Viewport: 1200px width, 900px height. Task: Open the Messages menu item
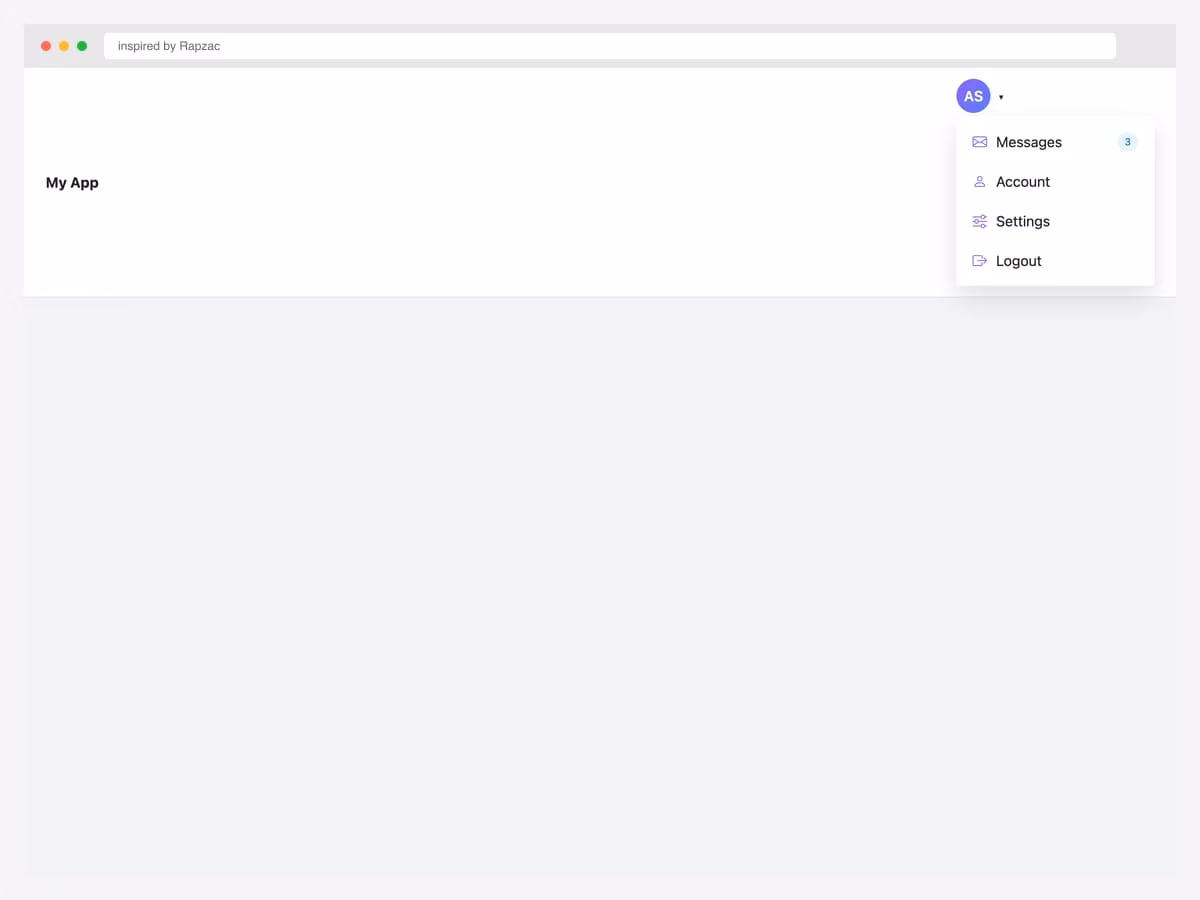click(1055, 142)
